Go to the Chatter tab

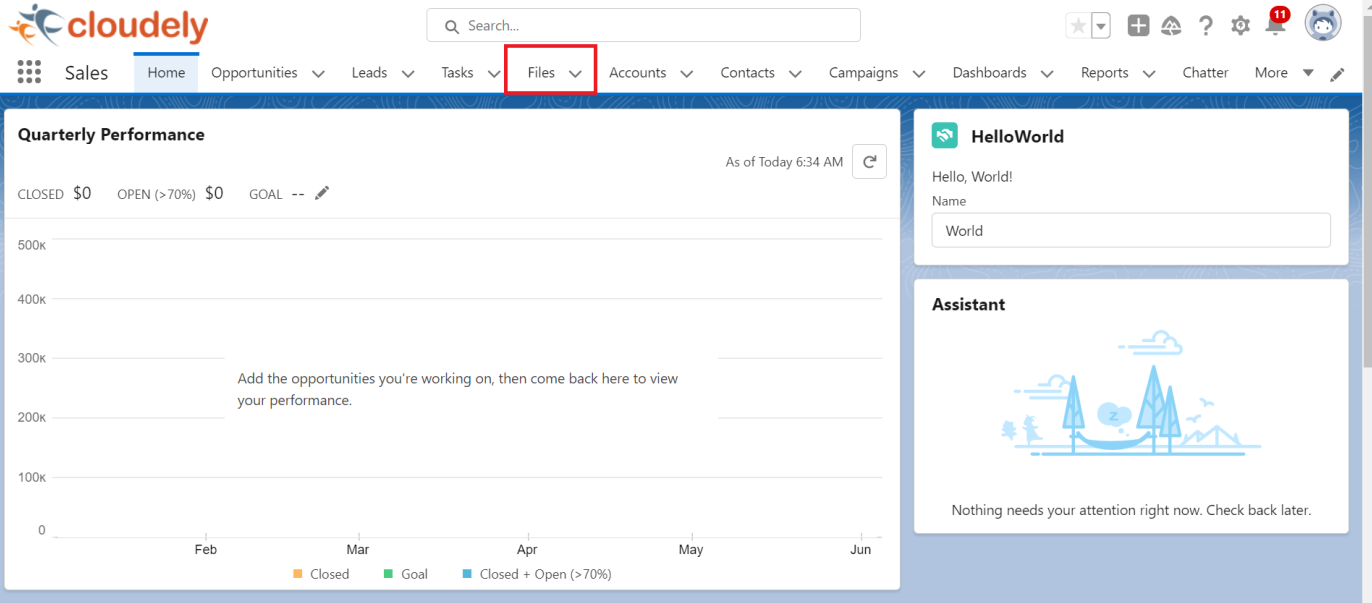point(1205,72)
